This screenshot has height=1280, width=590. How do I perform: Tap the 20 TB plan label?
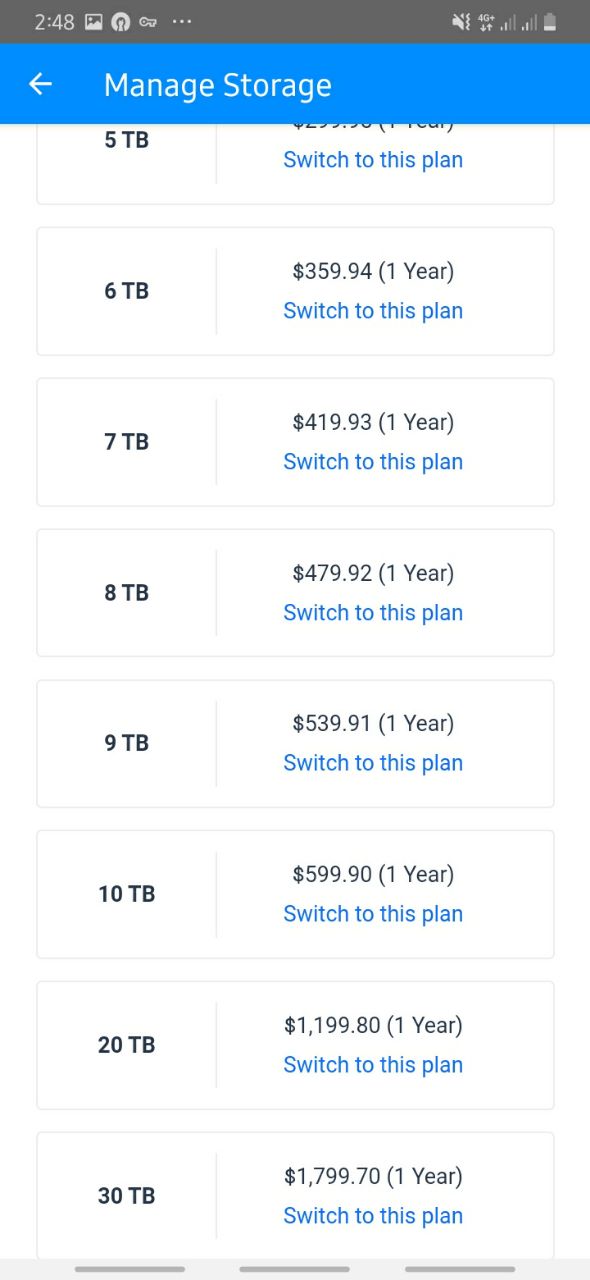(126, 1045)
